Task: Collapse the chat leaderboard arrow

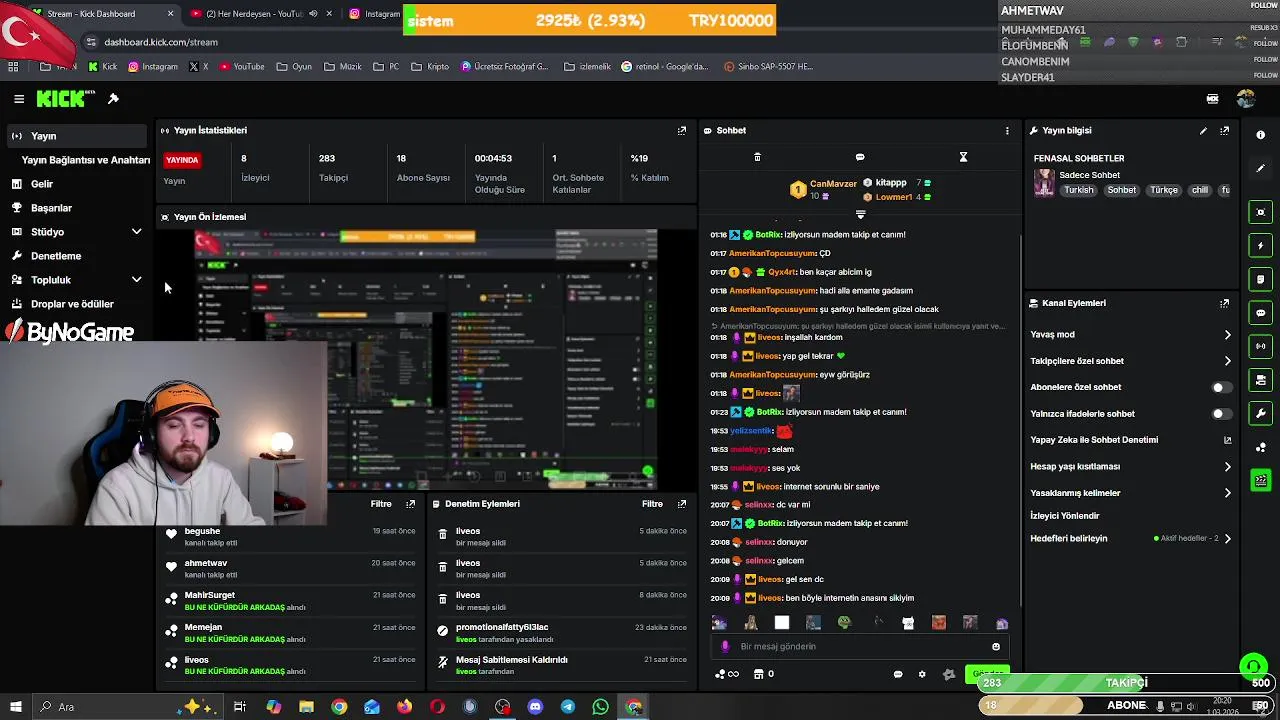Action: (x=860, y=214)
